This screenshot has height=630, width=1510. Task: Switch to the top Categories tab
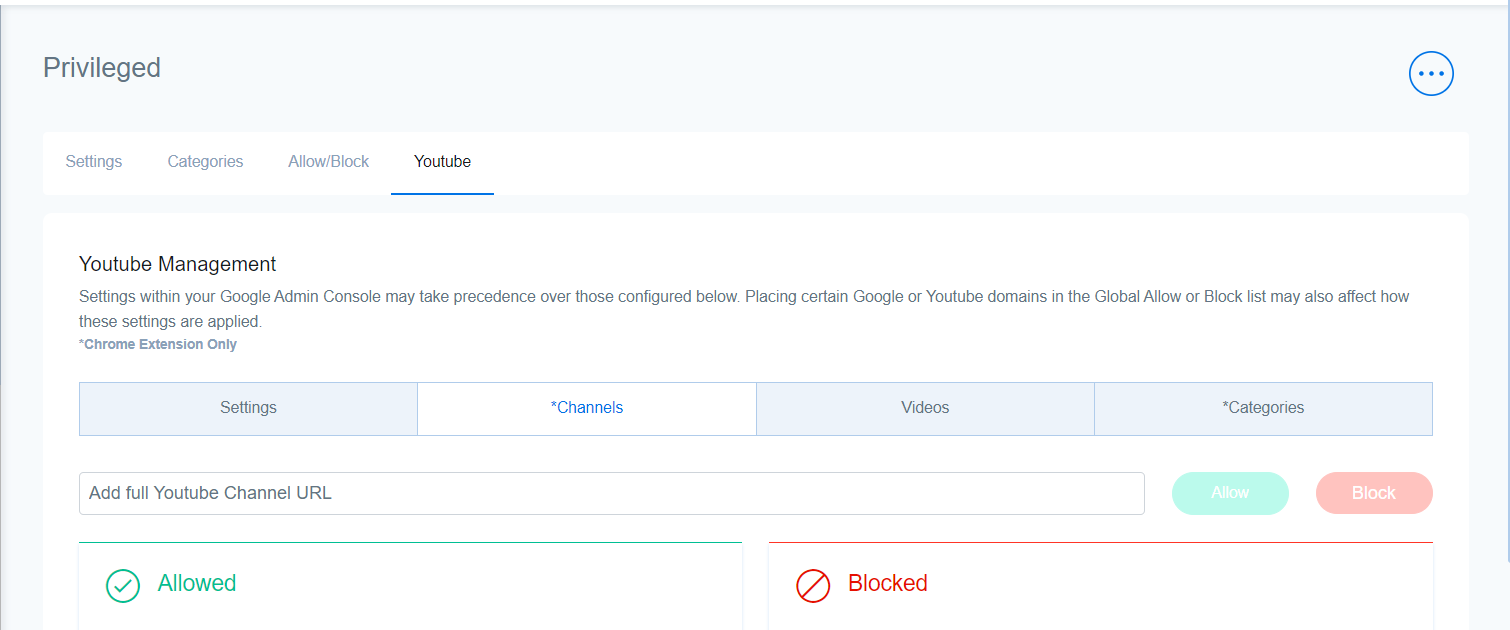[205, 161]
